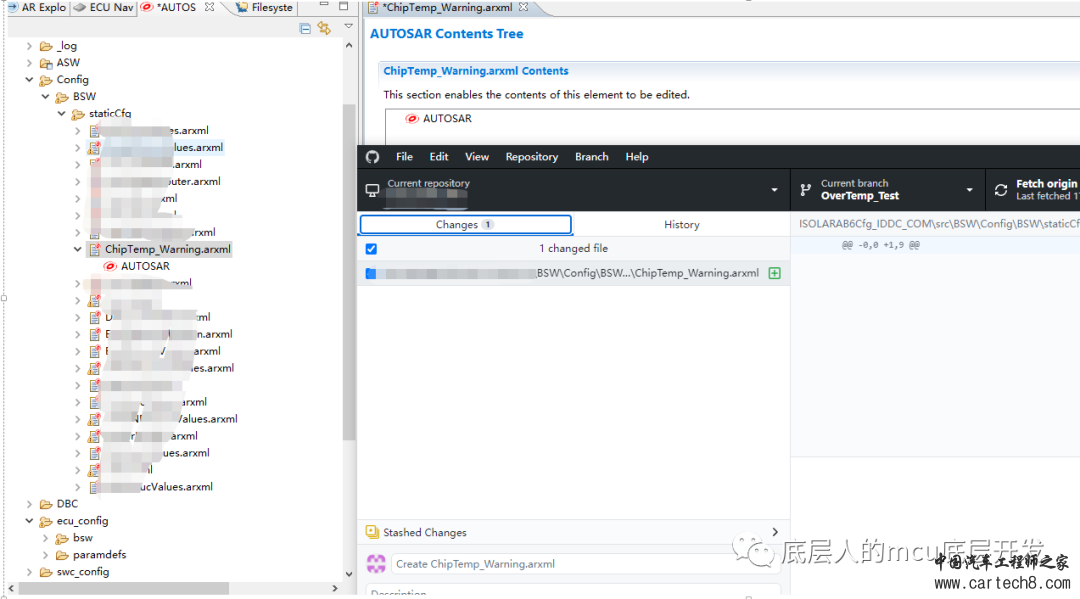Click the DBC folder icon
Screen dimensions: 1080x599
coord(46,504)
